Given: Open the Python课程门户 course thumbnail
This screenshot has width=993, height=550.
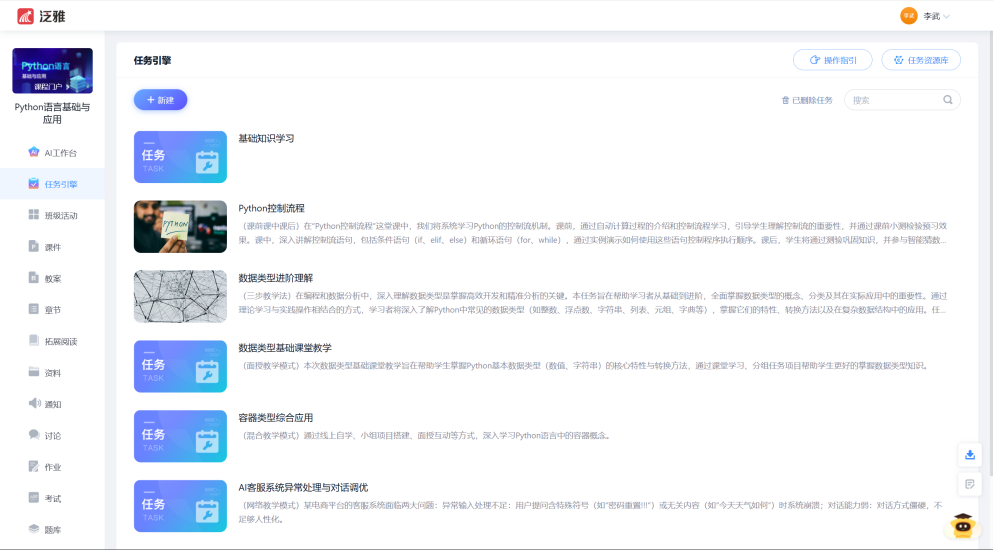Looking at the screenshot, I should (x=53, y=70).
